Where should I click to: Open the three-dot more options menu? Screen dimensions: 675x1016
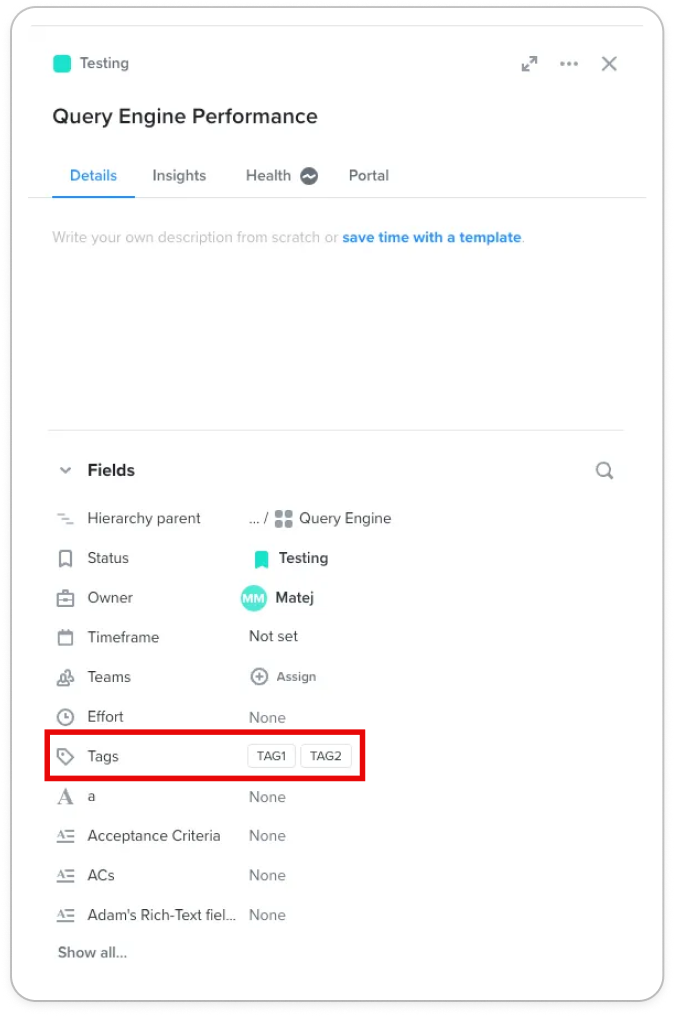point(569,64)
